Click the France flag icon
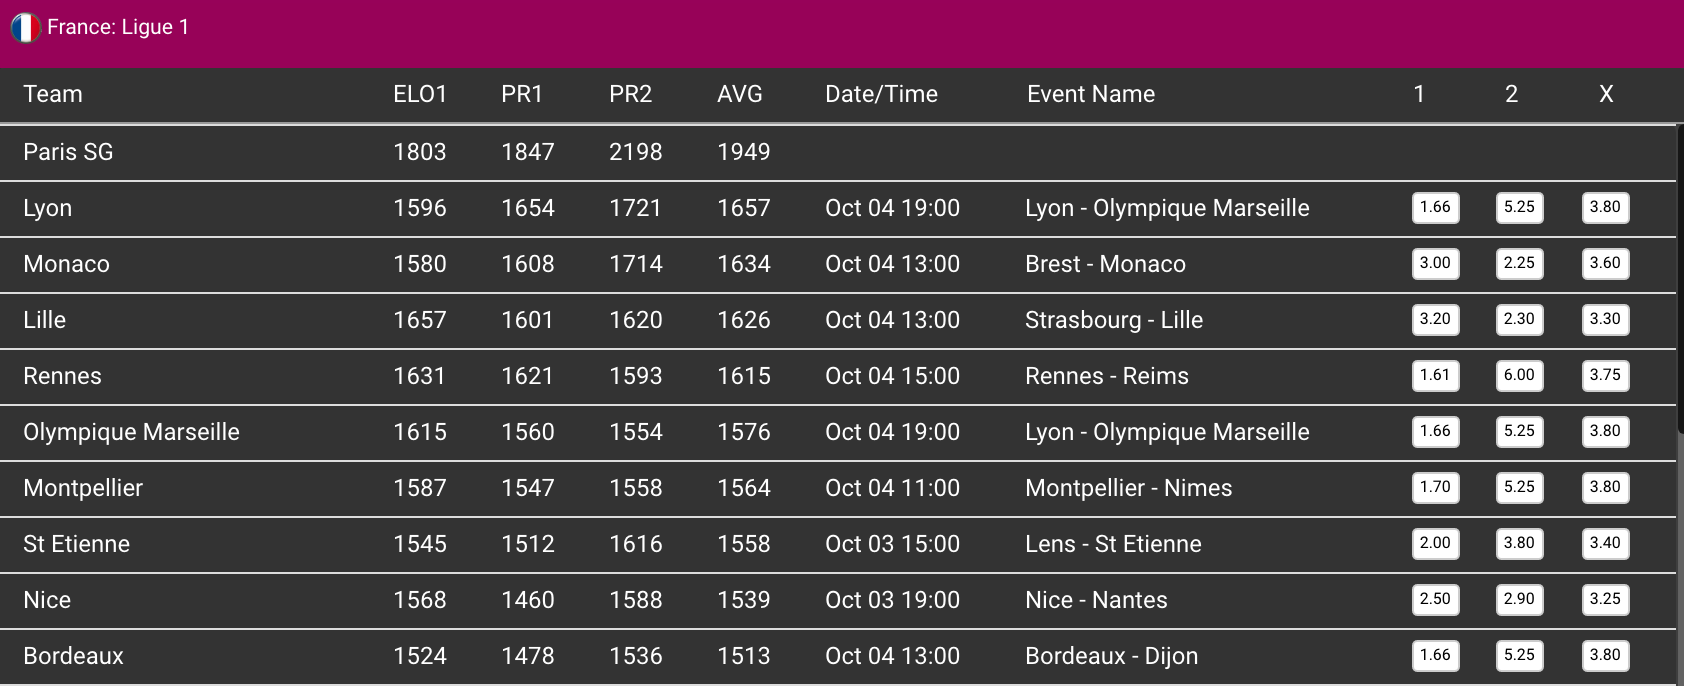 25,28
